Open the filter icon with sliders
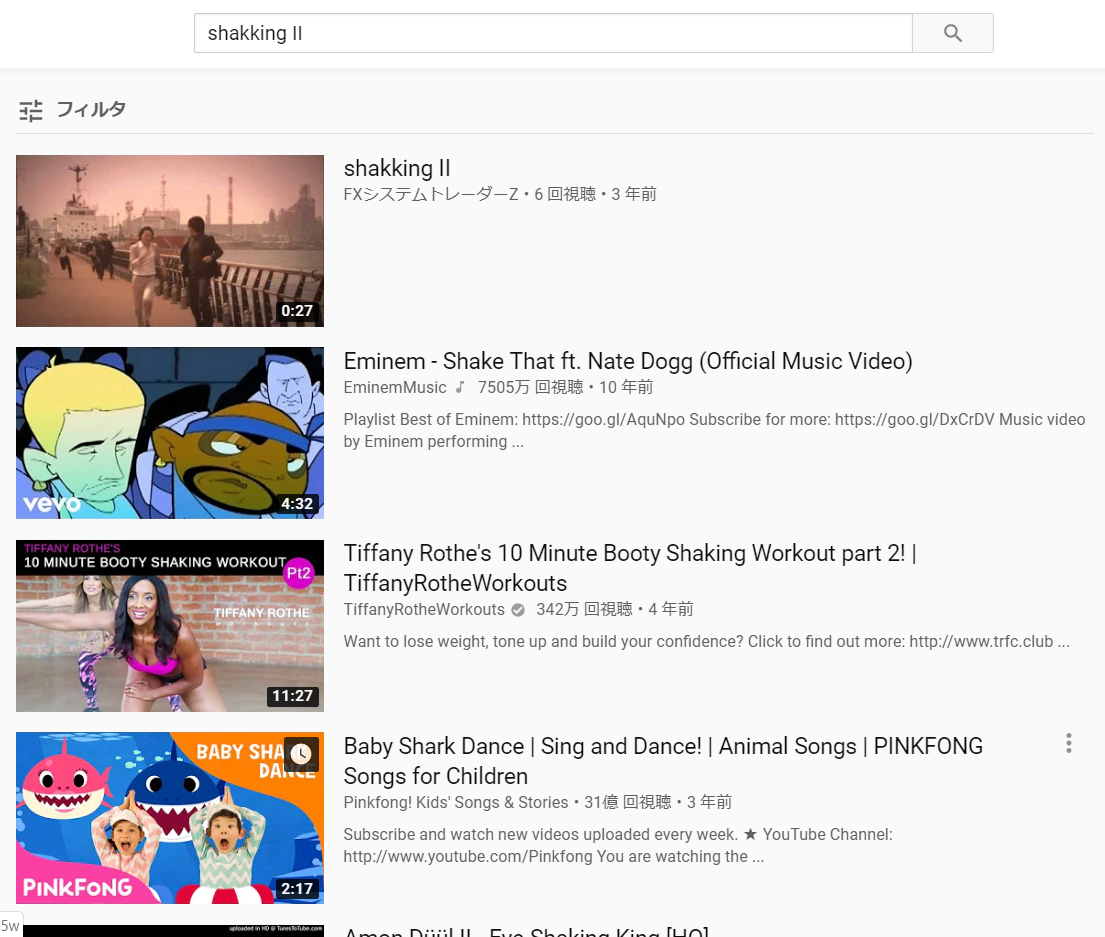1105x937 pixels. tap(31, 111)
